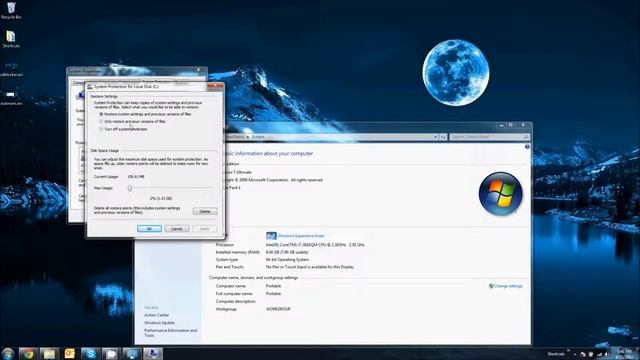Minimize the Control Panel System window
The image size is (640, 360).
click(x=502, y=125)
